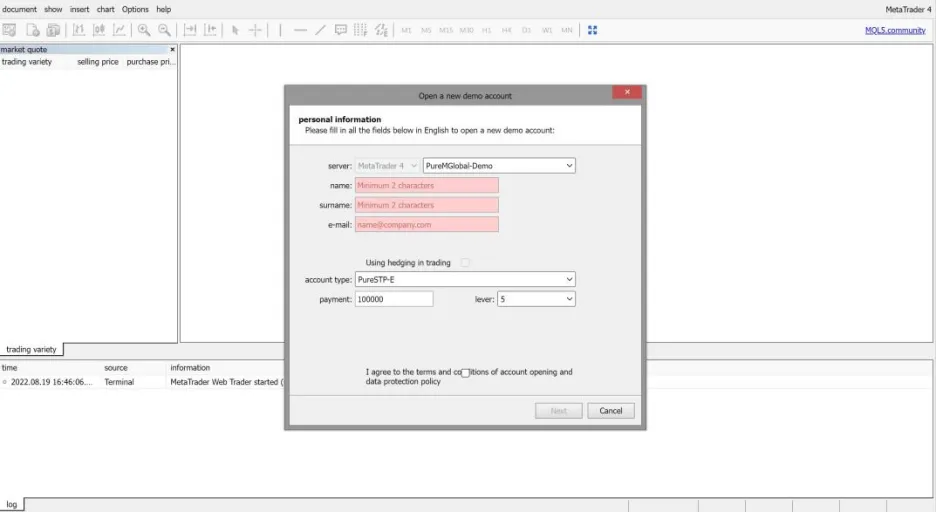This screenshot has height=512, width=937.
Task: Click the surname input field
Action: click(427, 205)
